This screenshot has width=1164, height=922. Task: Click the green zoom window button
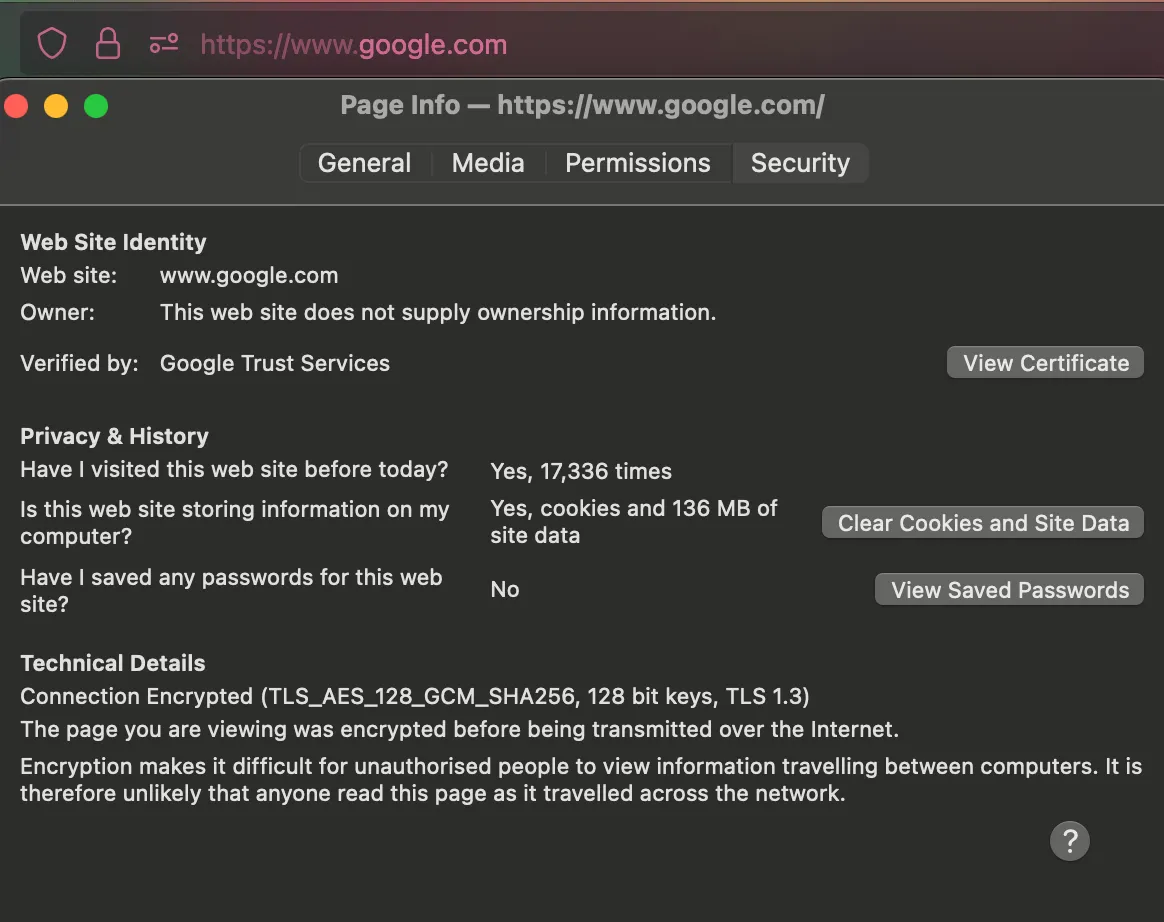click(x=96, y=105)
